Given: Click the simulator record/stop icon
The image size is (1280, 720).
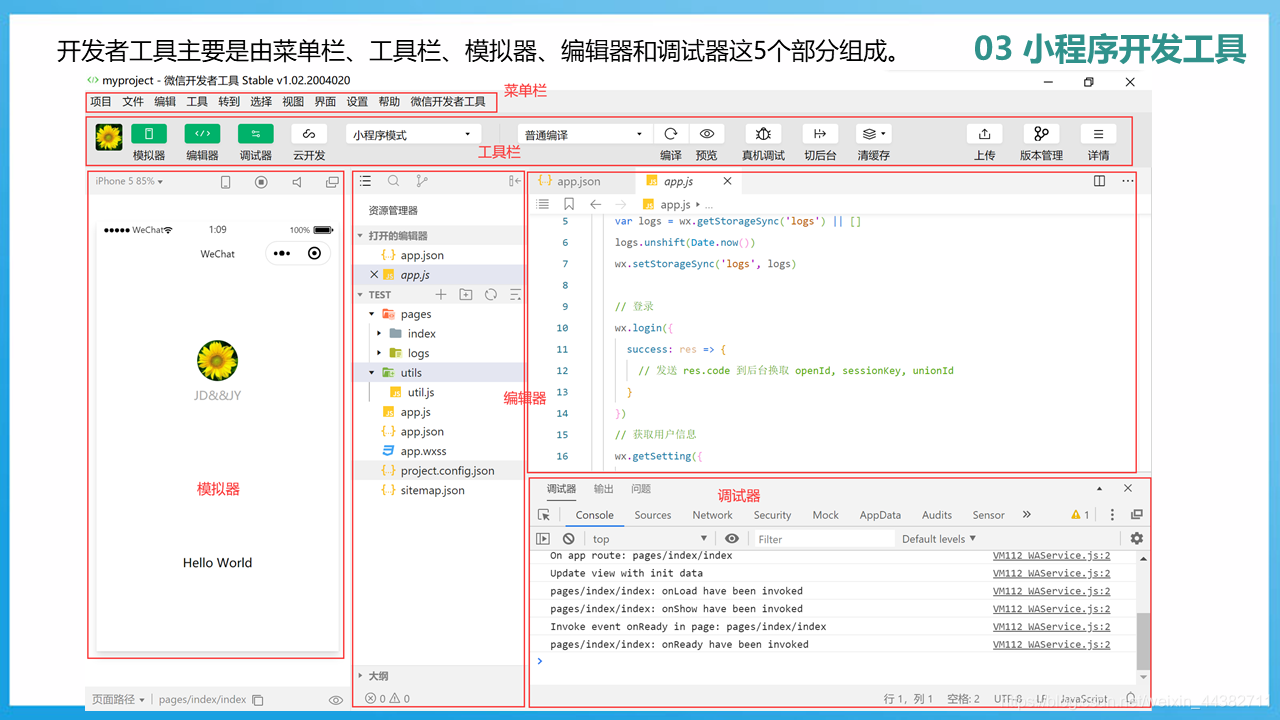Looking at the screenshot, I should click(x=261, y=182).
